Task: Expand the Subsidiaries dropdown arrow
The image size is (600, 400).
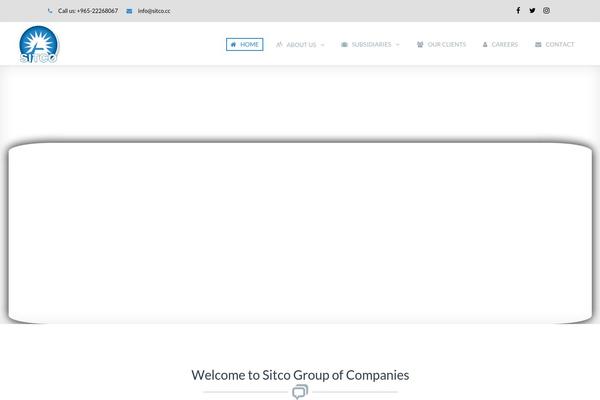Action: point(398,45)
